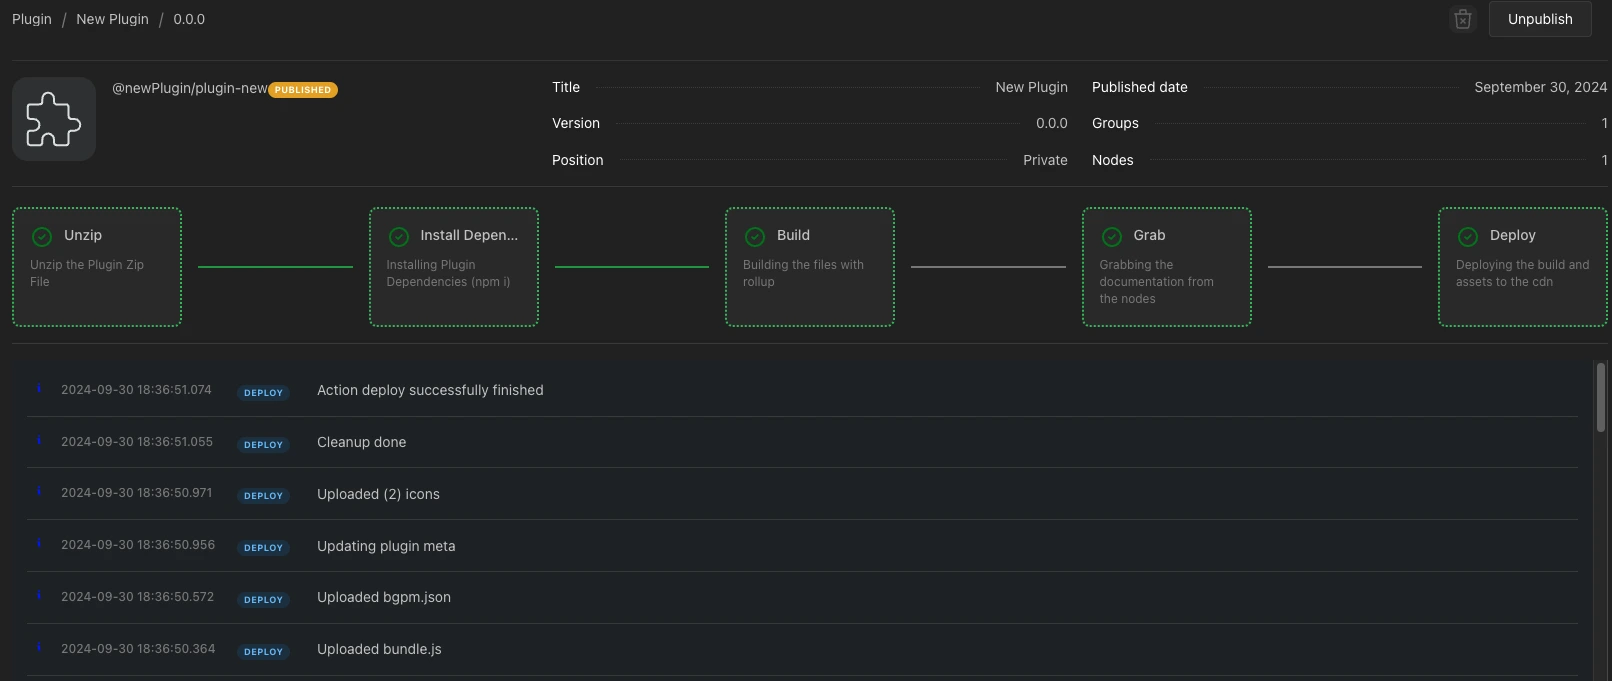The width and height of the screenshot is (1612, 681).
Task: Click DEPLOY tag on 'Uploaded bundle.js' row
Action: coord(263,651)
